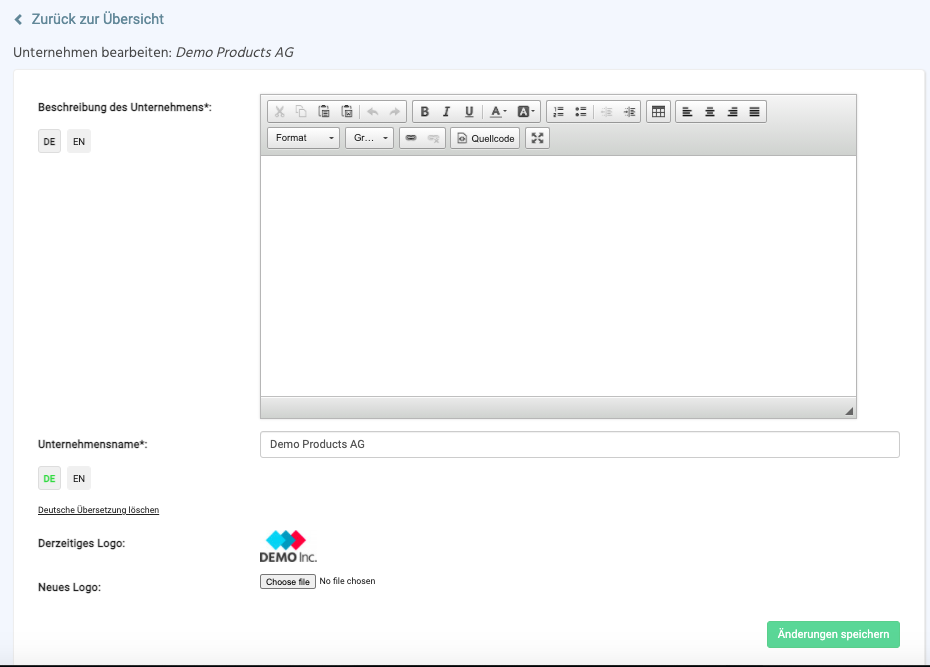Insert a bulleted list

[581, 112]
